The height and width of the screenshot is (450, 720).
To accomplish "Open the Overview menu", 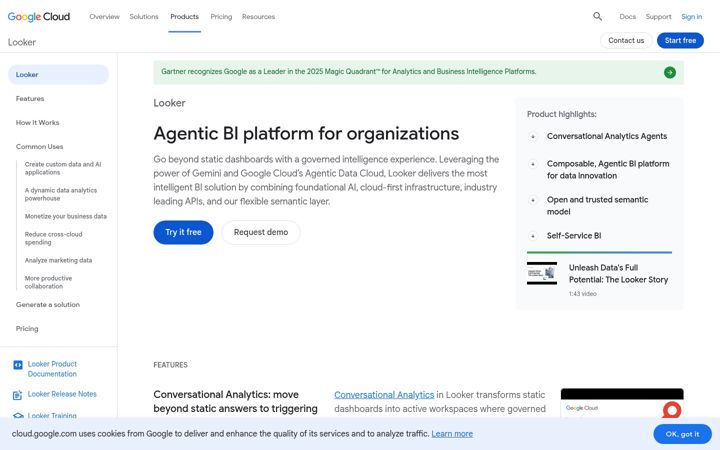I will [x=104, y=17].
